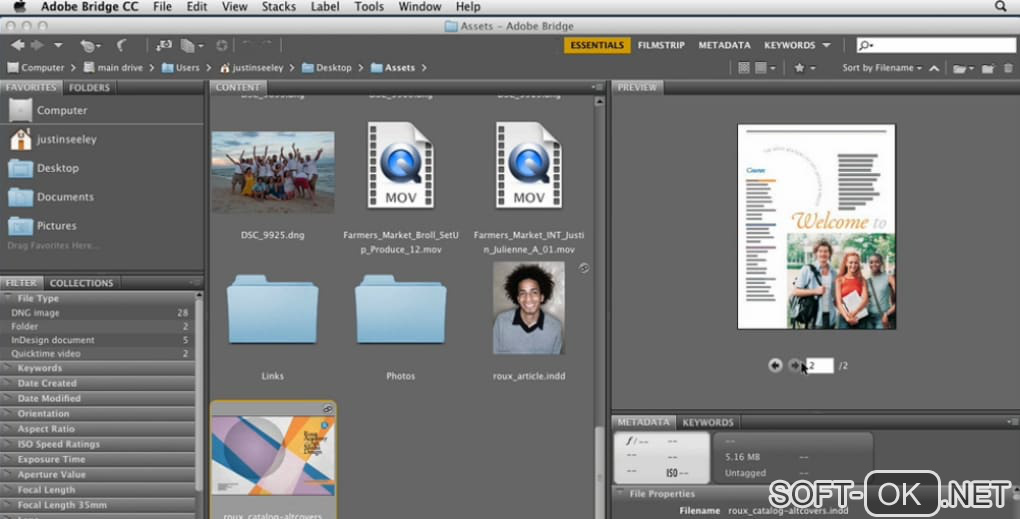Click the Create new folder icon
Viewport: 1020px width, 519px height.
click(988, 68)
